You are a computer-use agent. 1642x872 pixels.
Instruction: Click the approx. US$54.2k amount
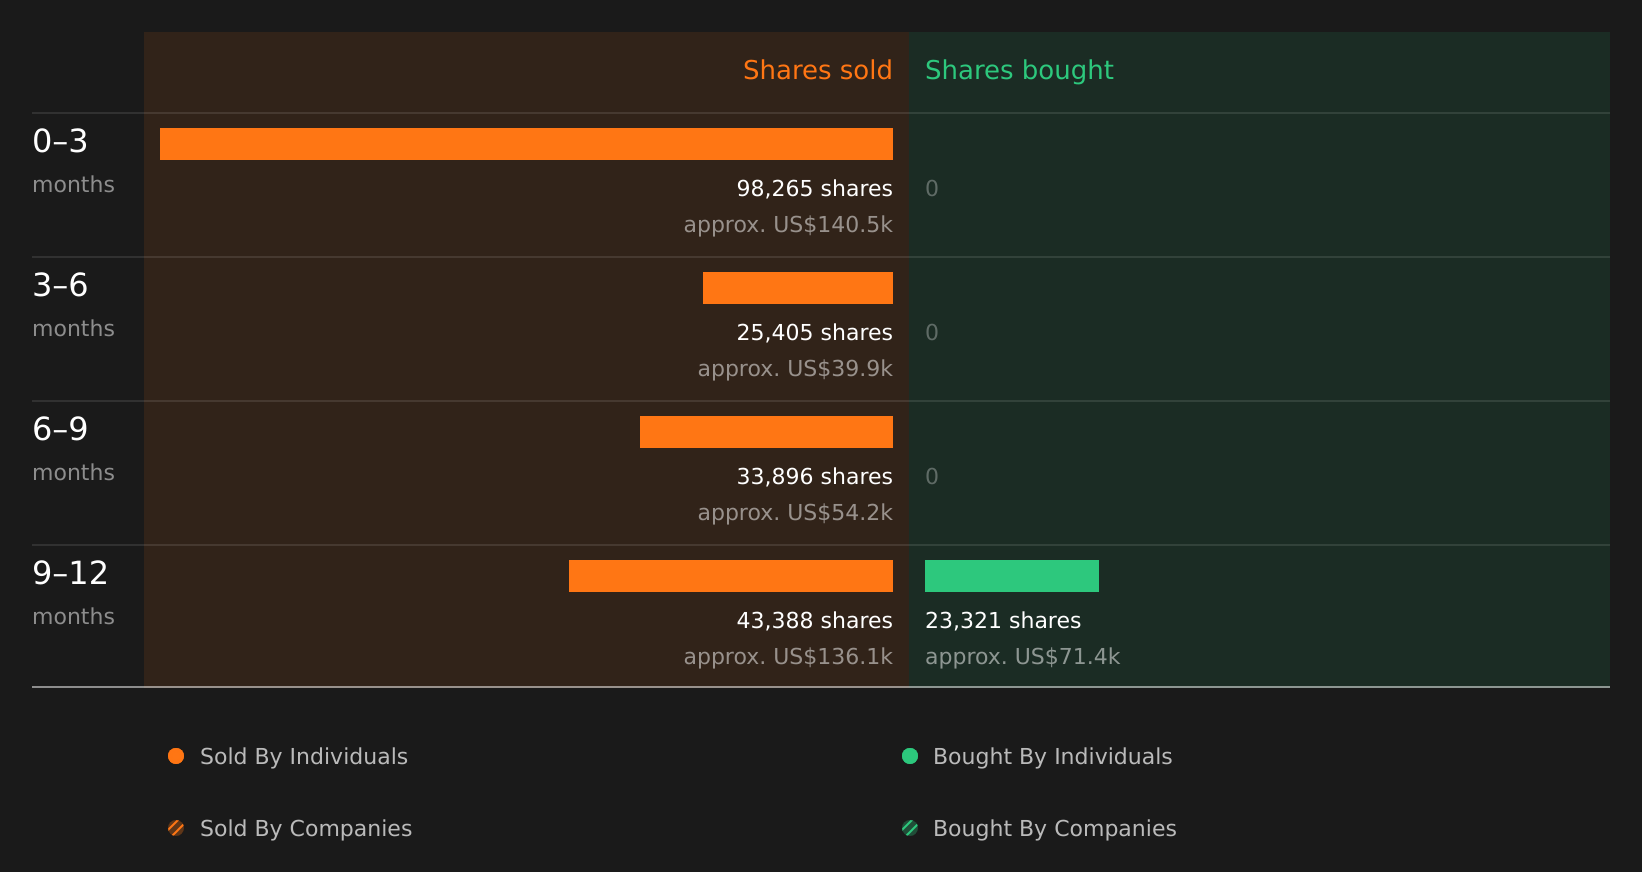(x=795, y=513)
